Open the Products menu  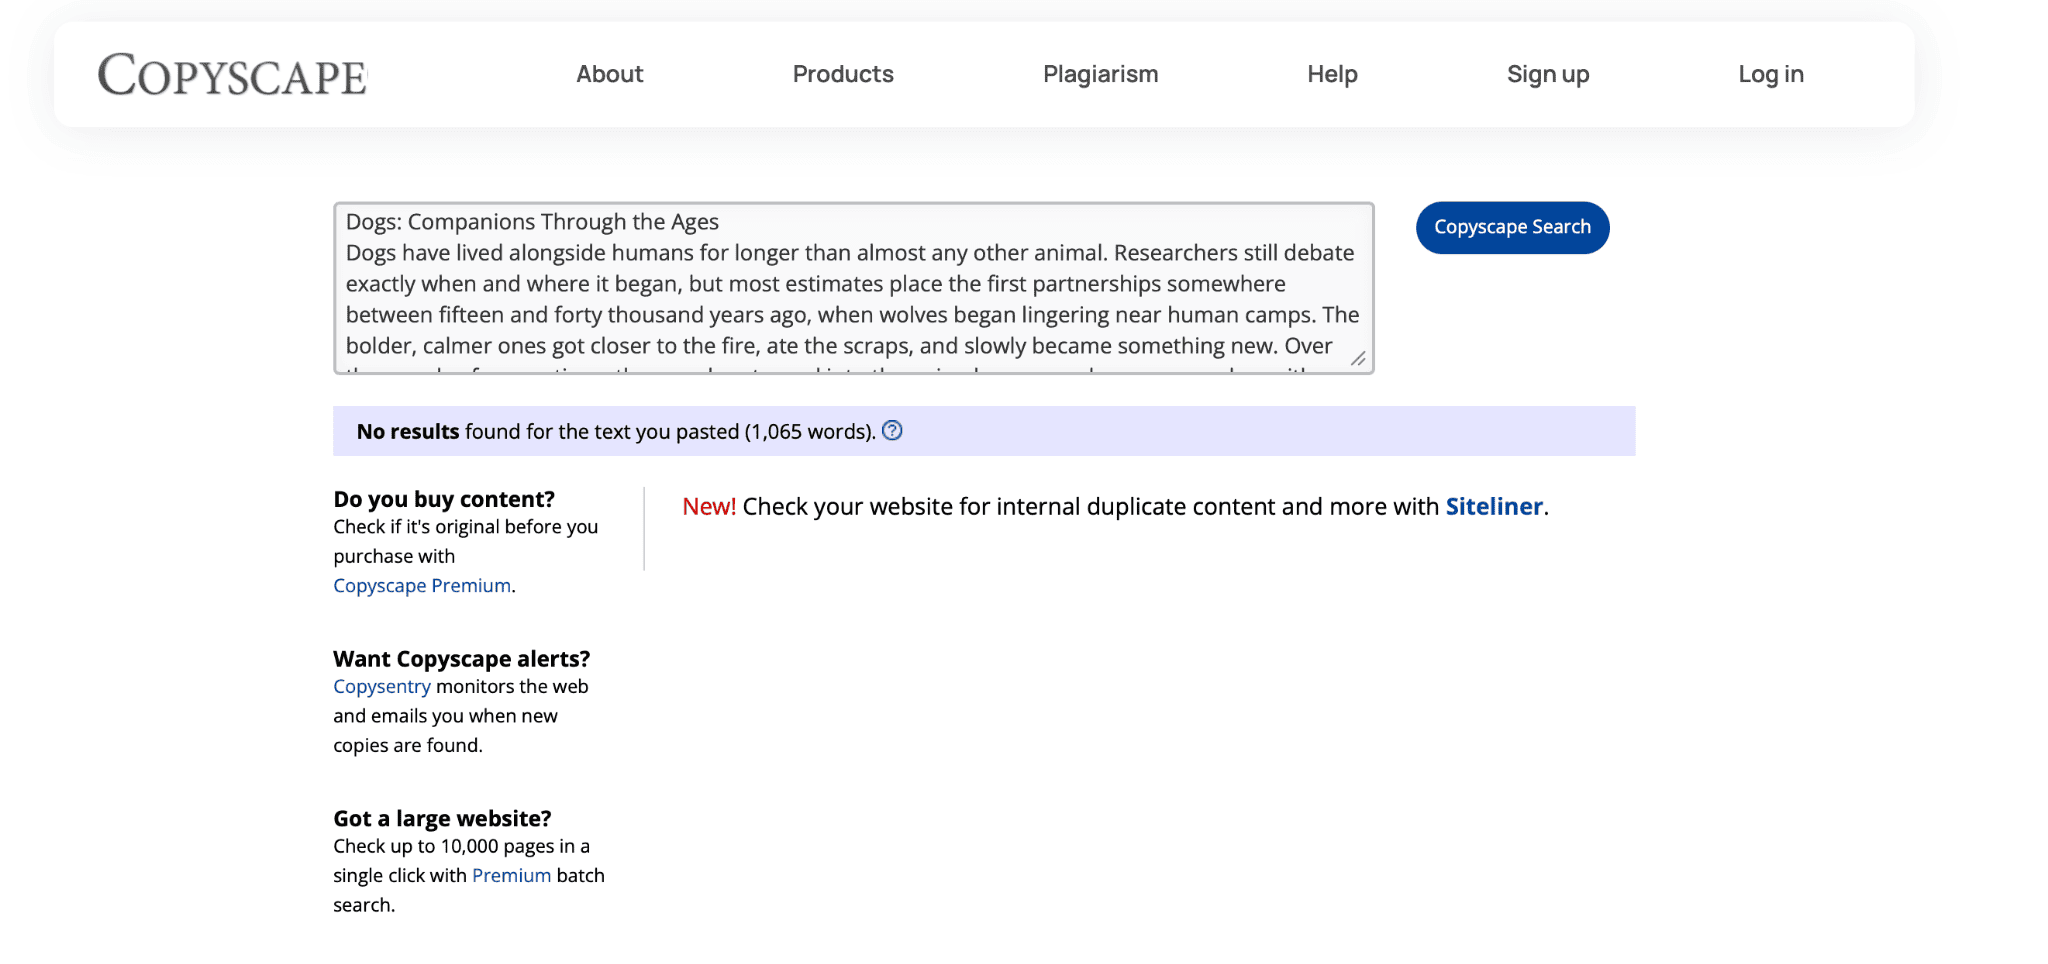tap(843, 74)
